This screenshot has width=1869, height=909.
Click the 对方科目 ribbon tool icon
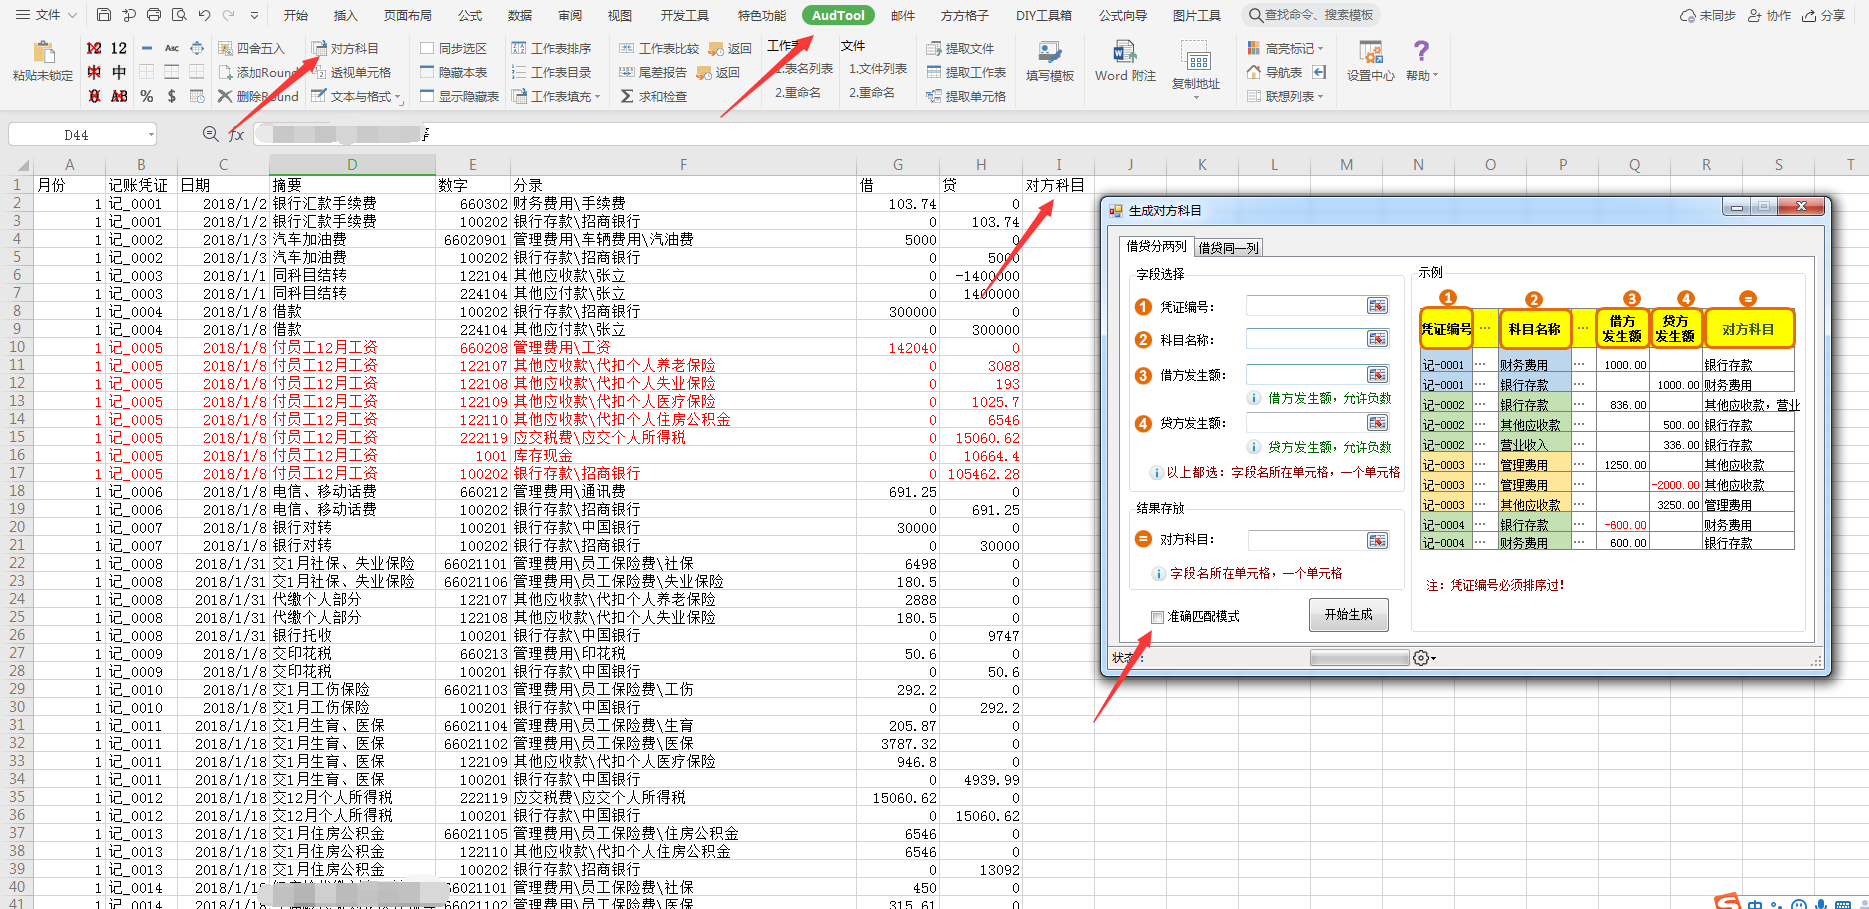tap(319, 48)
